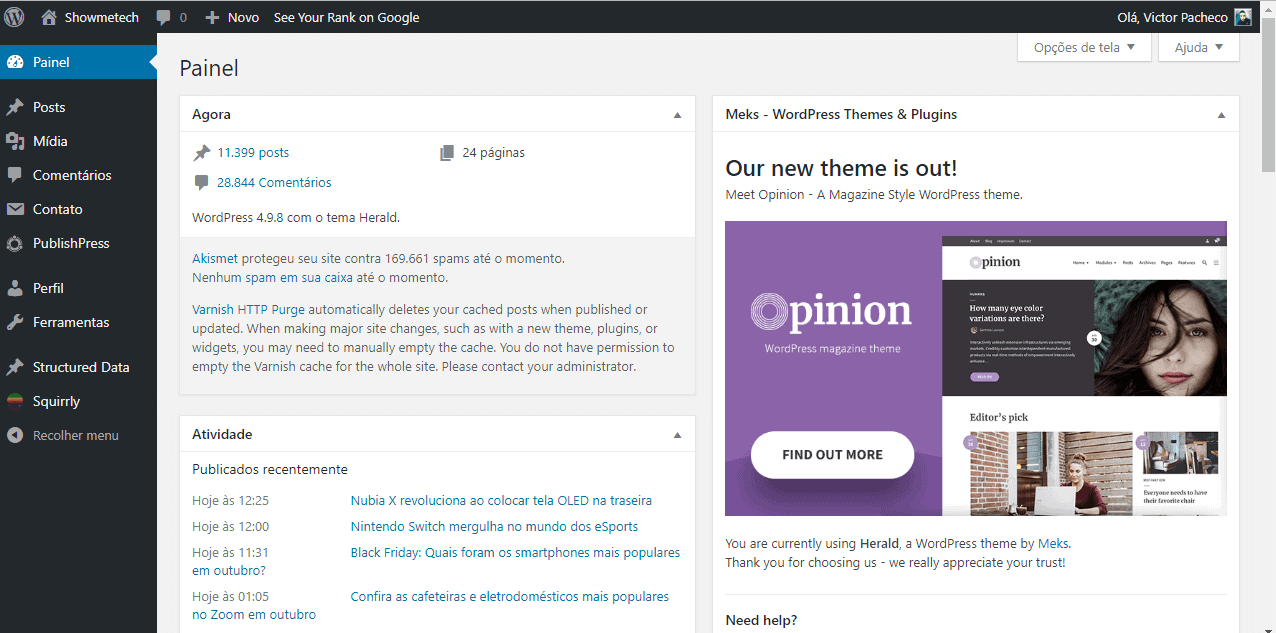Open post Black Friday smartphones mais populares
This screenshot has width=1276, height=633.
515,552
